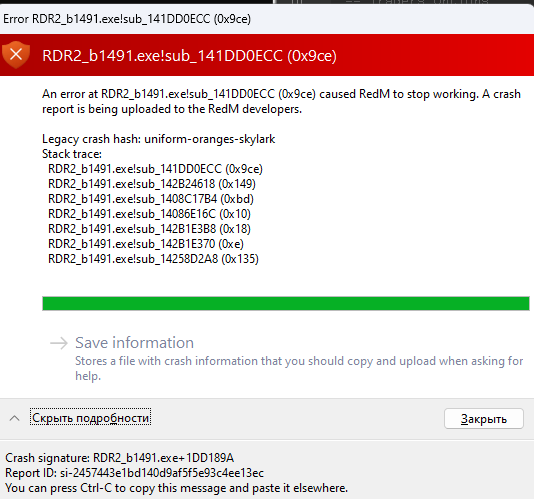Viewport: 534px width, 499px height.
Task: Click the Crash signature line in details
Action: pos(120,458)
